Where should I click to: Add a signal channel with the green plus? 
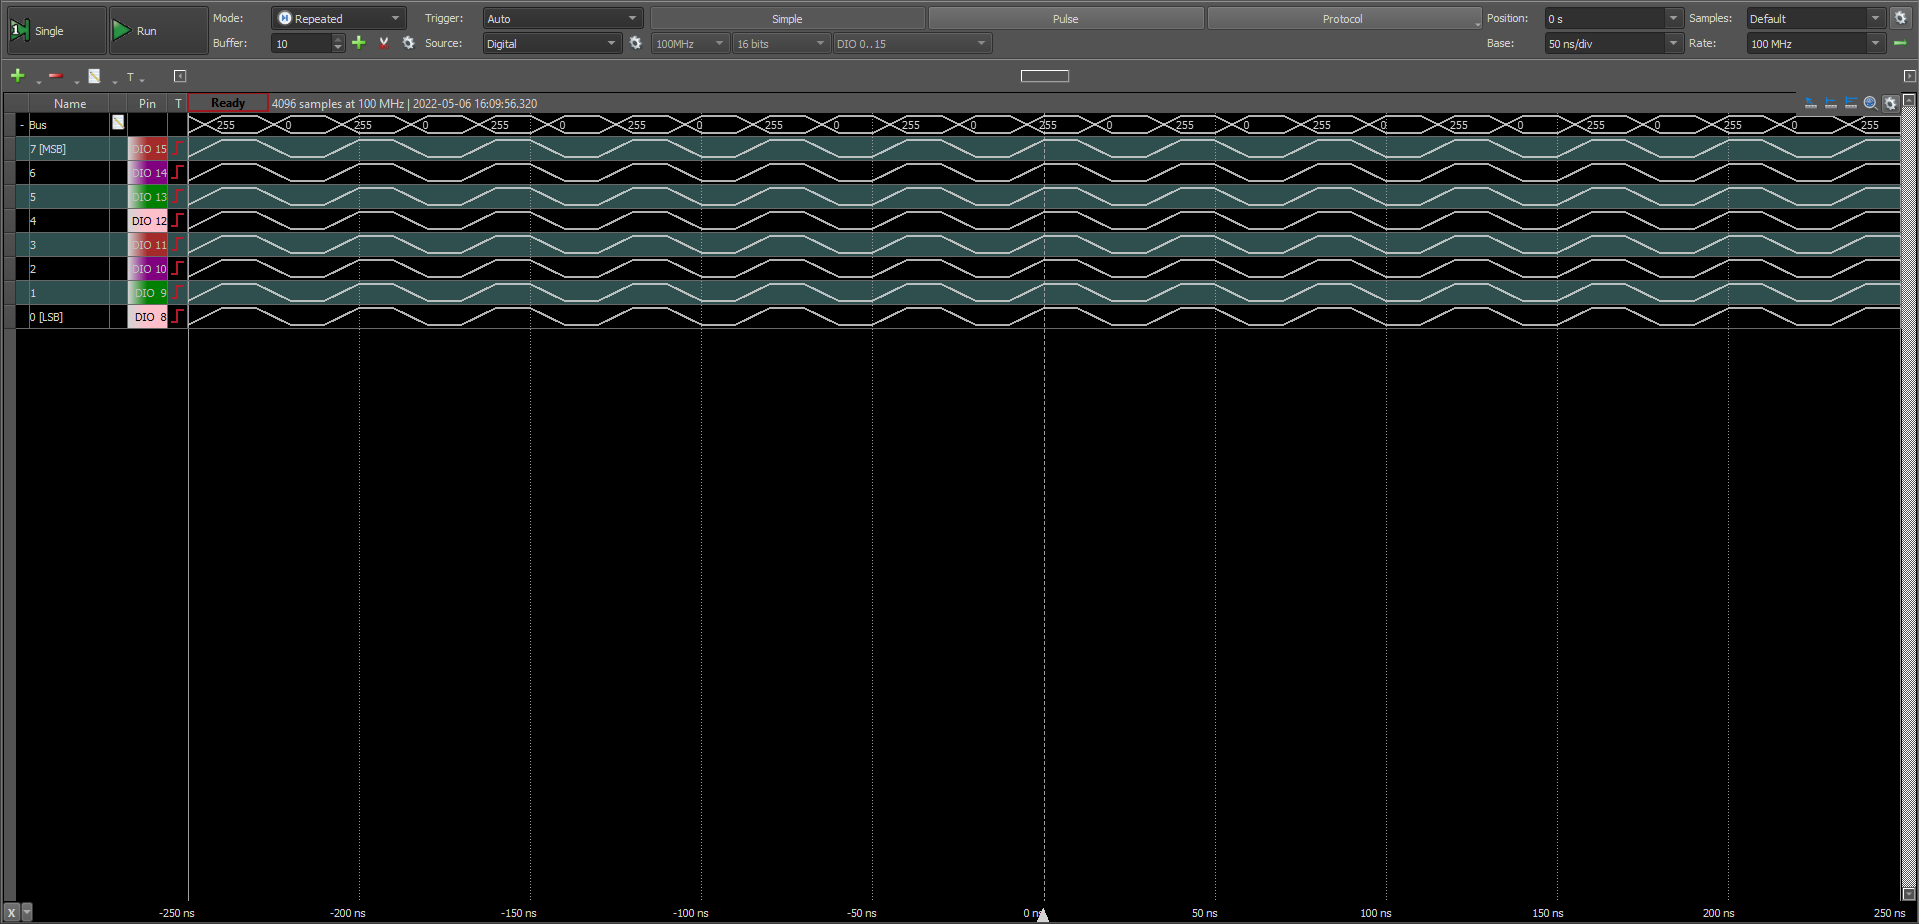[18, 76]
